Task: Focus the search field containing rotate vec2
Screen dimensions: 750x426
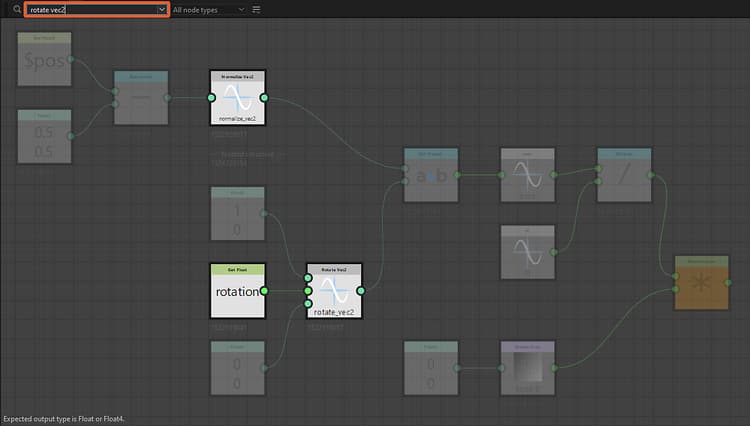Action: pos(97,10)
